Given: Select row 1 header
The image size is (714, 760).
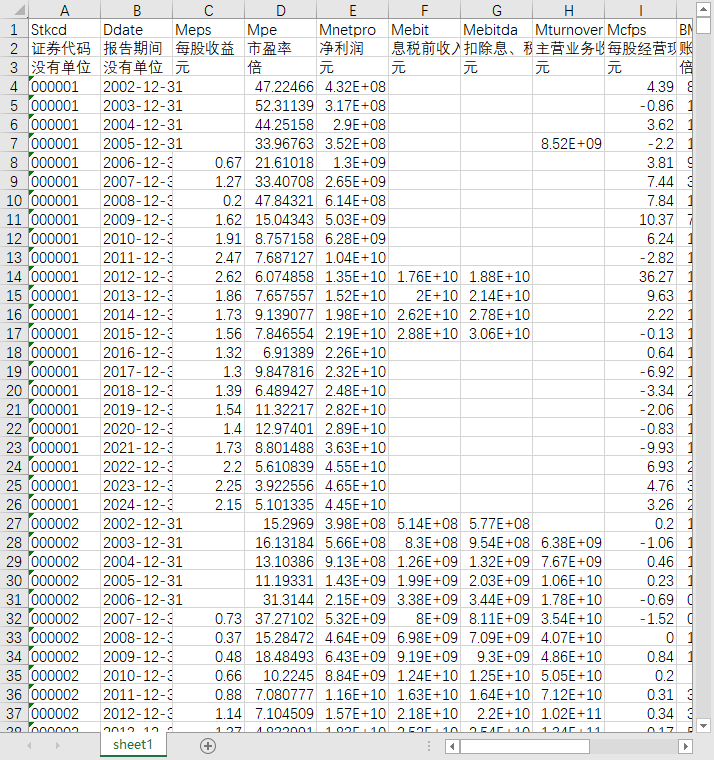Looking at the screenshot, I should [14, 30].
